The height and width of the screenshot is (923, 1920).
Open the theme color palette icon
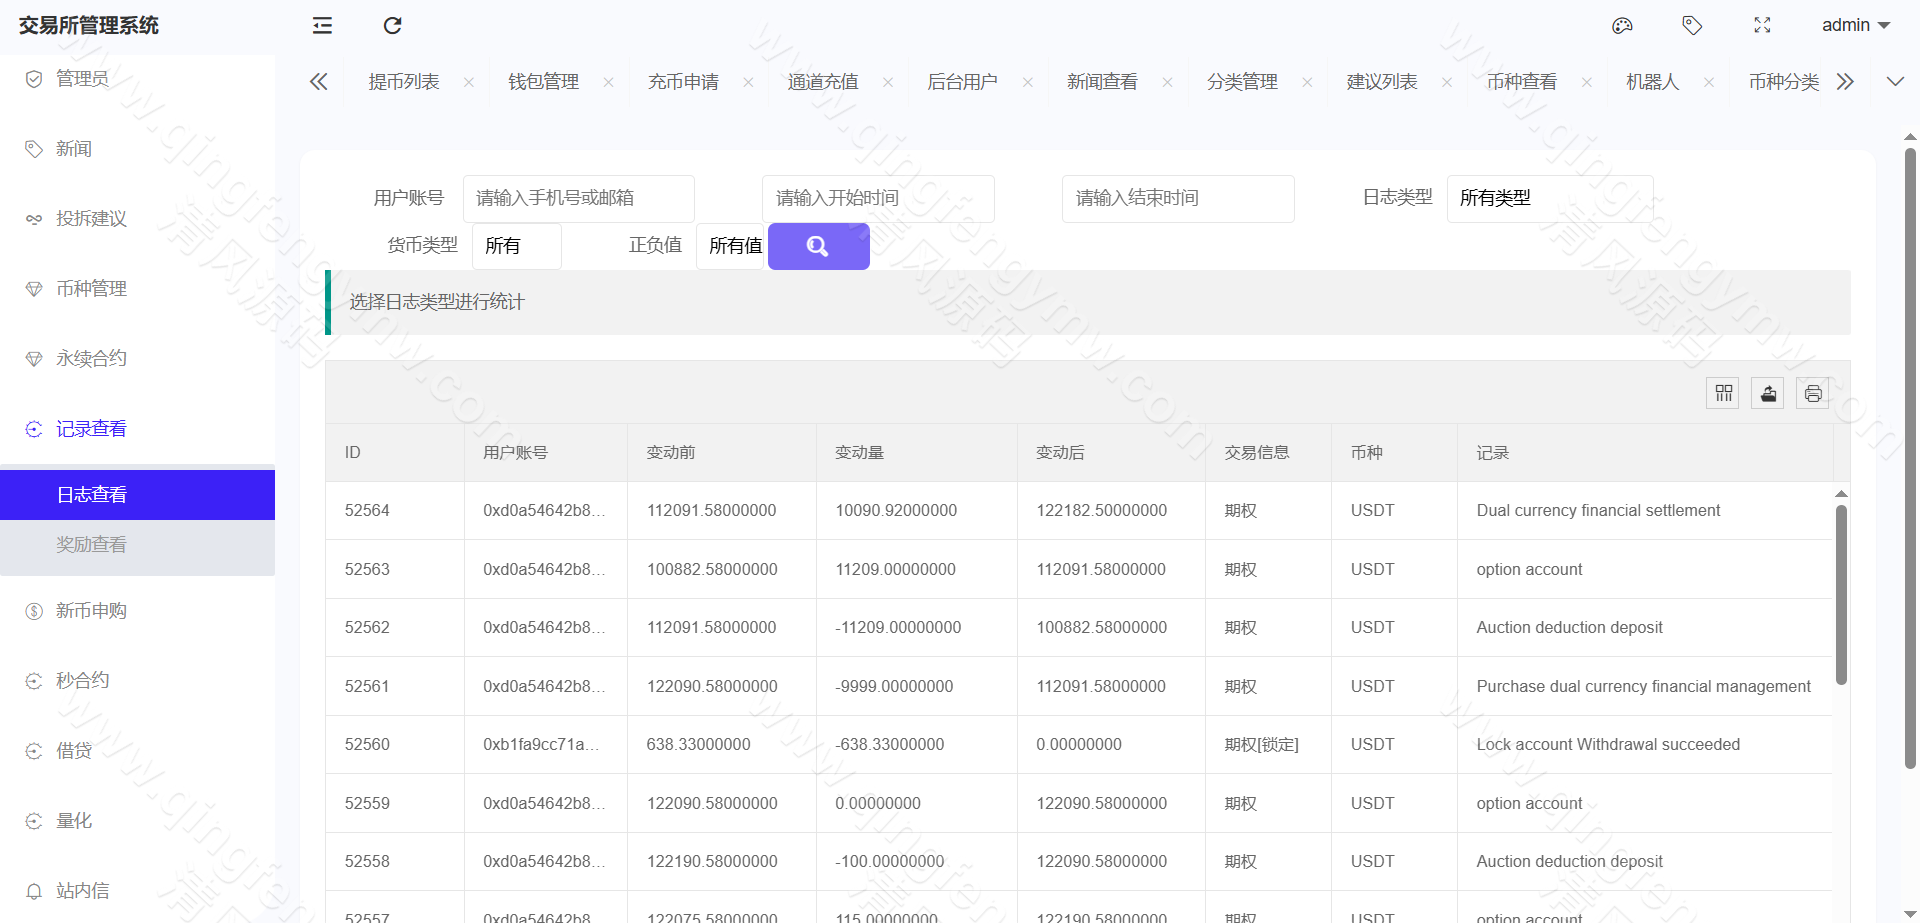(1622, 25)
